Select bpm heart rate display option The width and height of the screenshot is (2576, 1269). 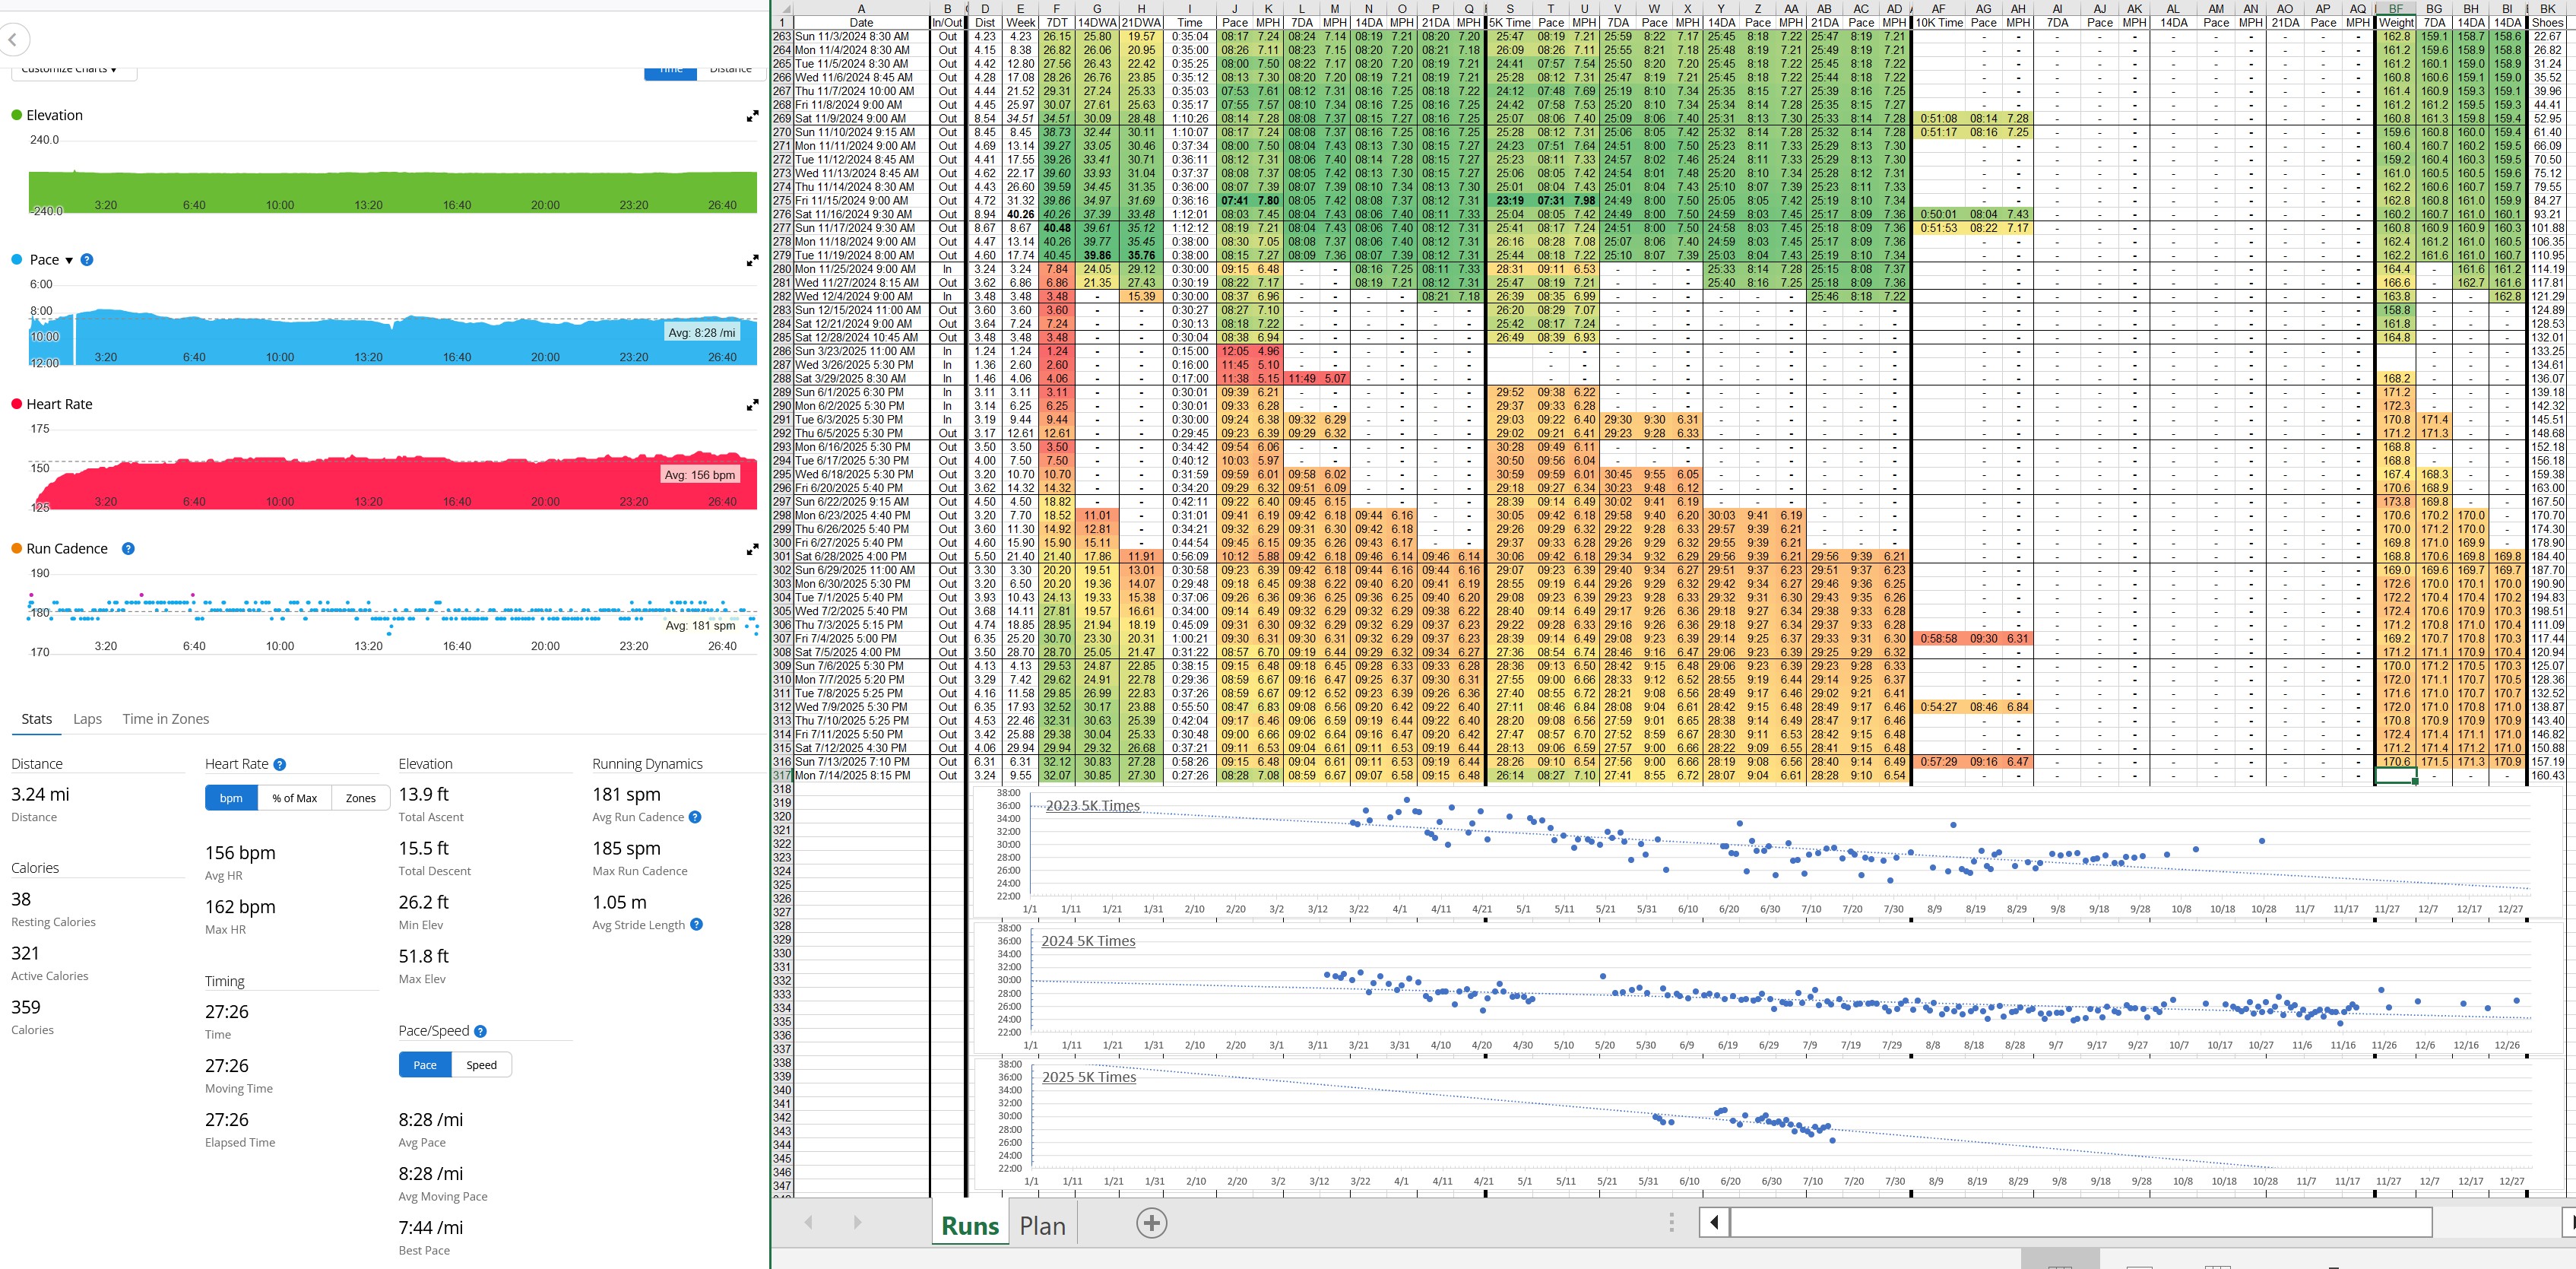pyautogui.click(x=231, y=798)
